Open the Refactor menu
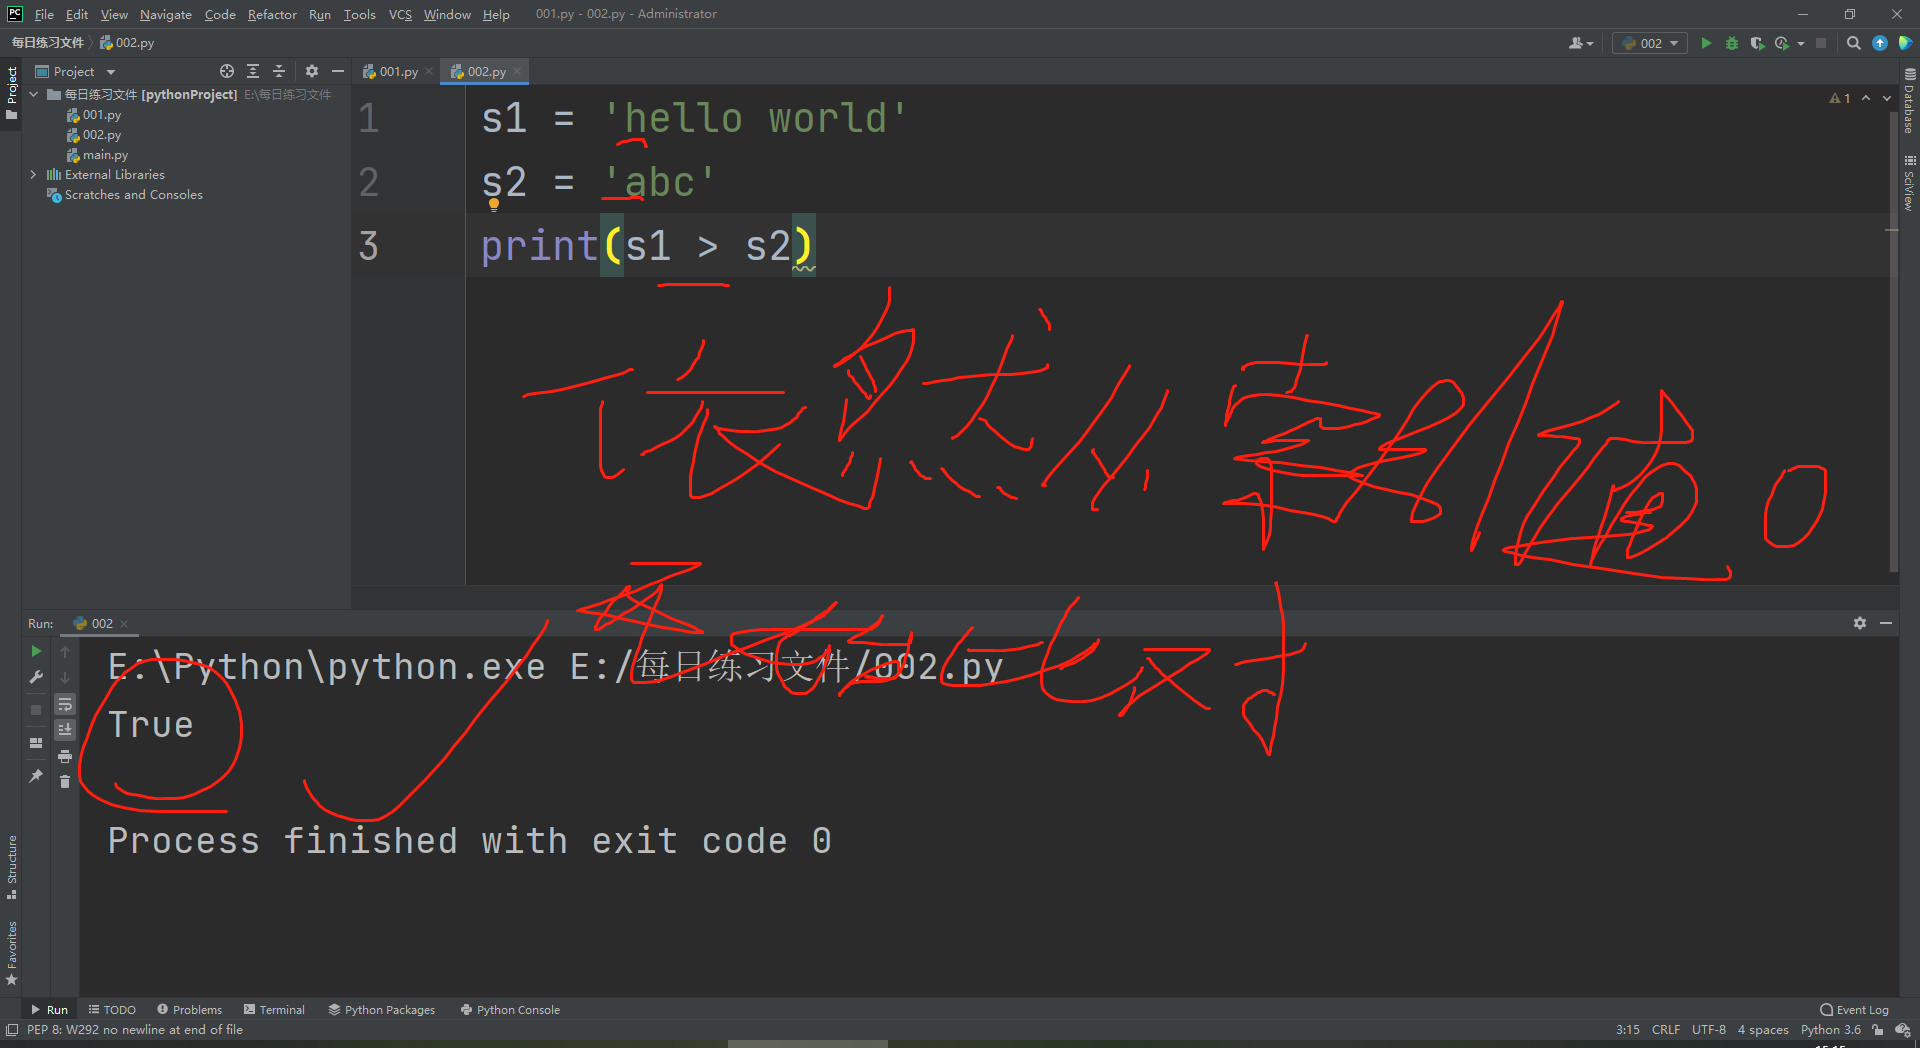Image resolution: width=1920 pixels, height=1048 pixels. point(272,14)
